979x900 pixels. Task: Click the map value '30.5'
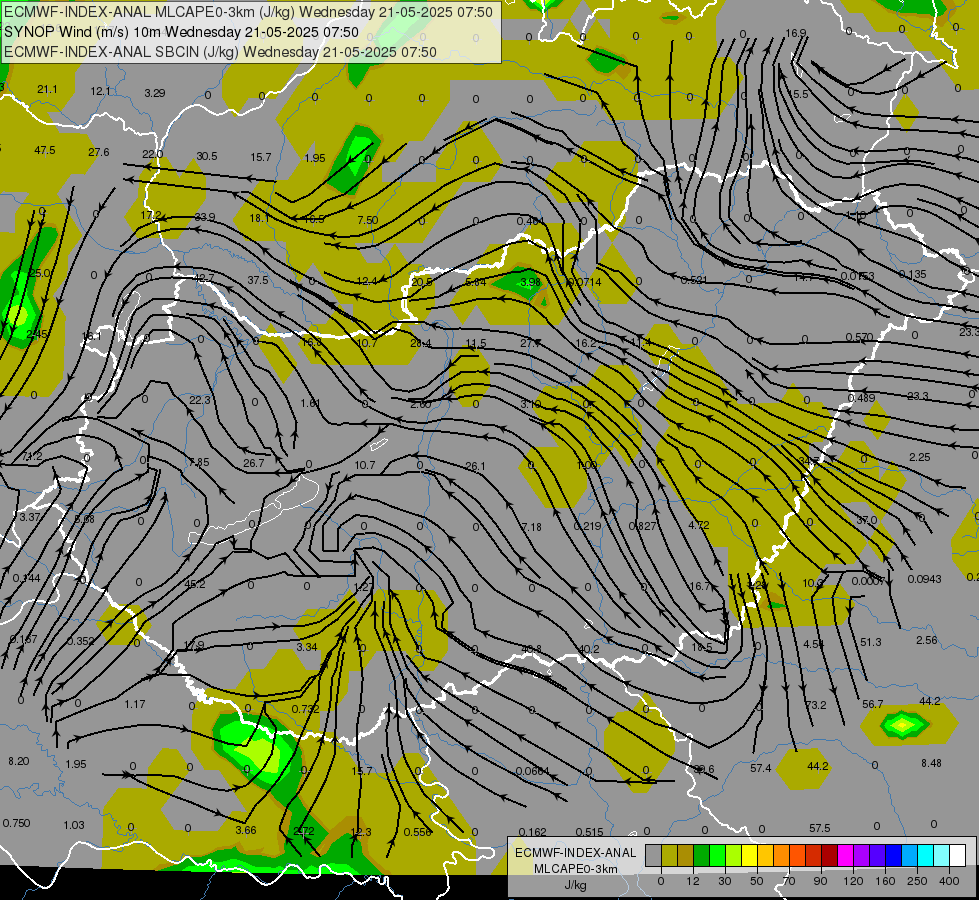click(207, 156)
